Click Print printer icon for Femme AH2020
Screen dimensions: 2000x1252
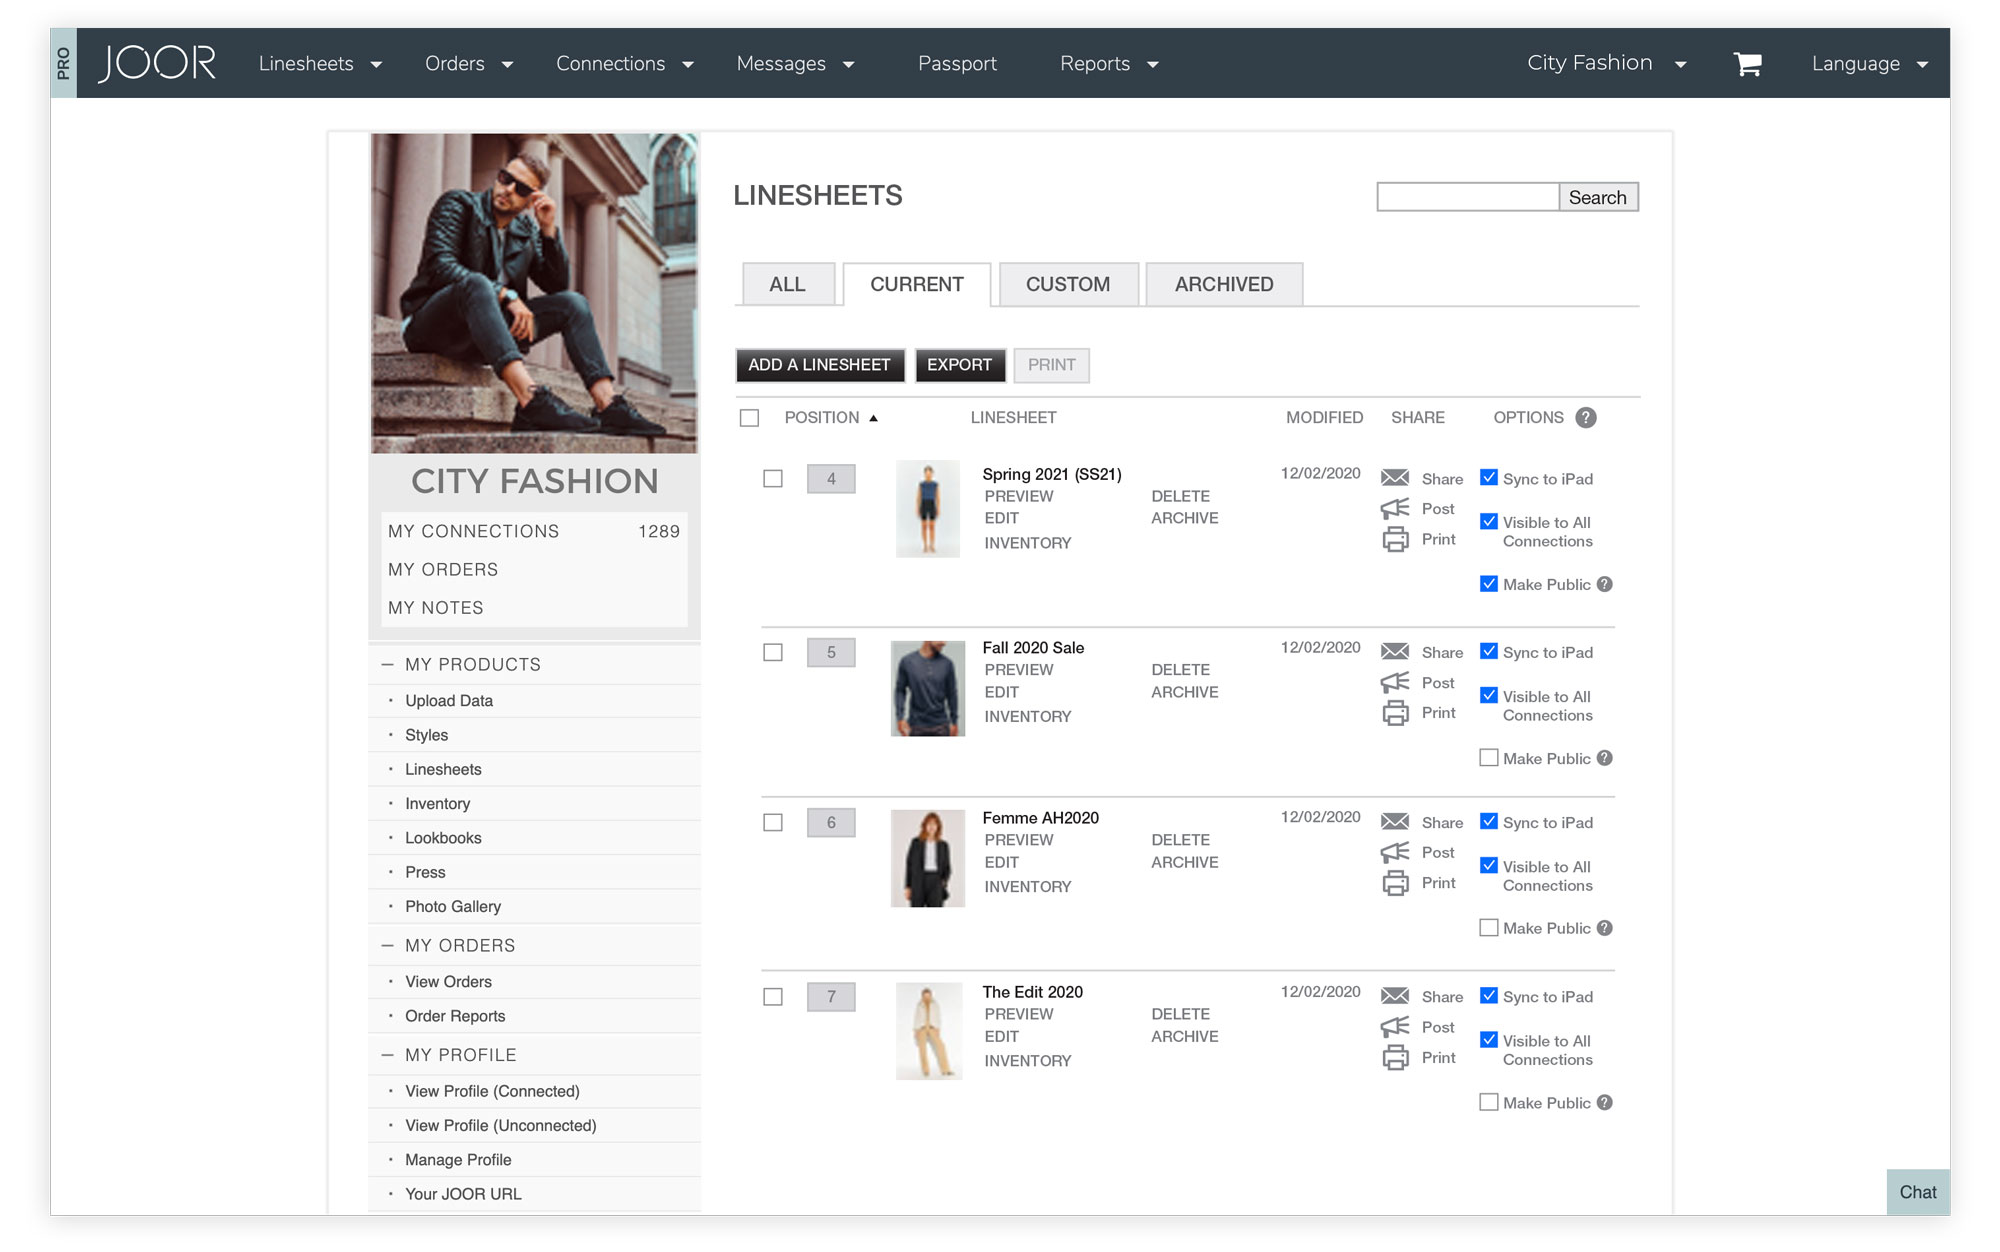click(1395, 883)
